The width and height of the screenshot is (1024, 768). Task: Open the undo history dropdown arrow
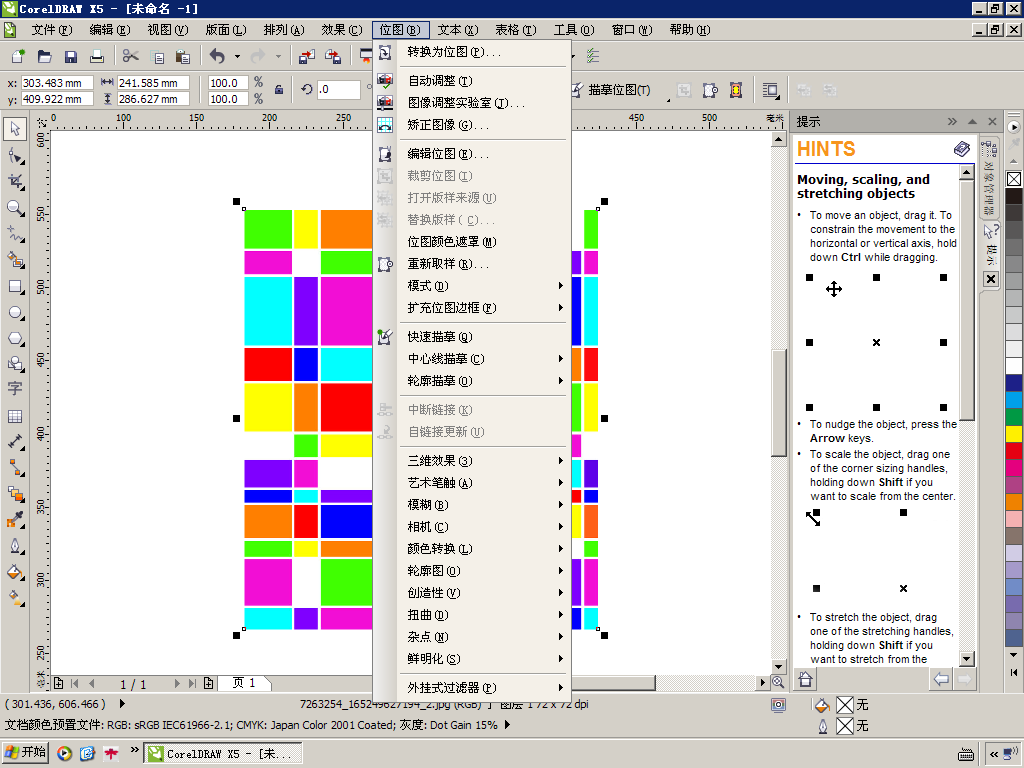237,57
